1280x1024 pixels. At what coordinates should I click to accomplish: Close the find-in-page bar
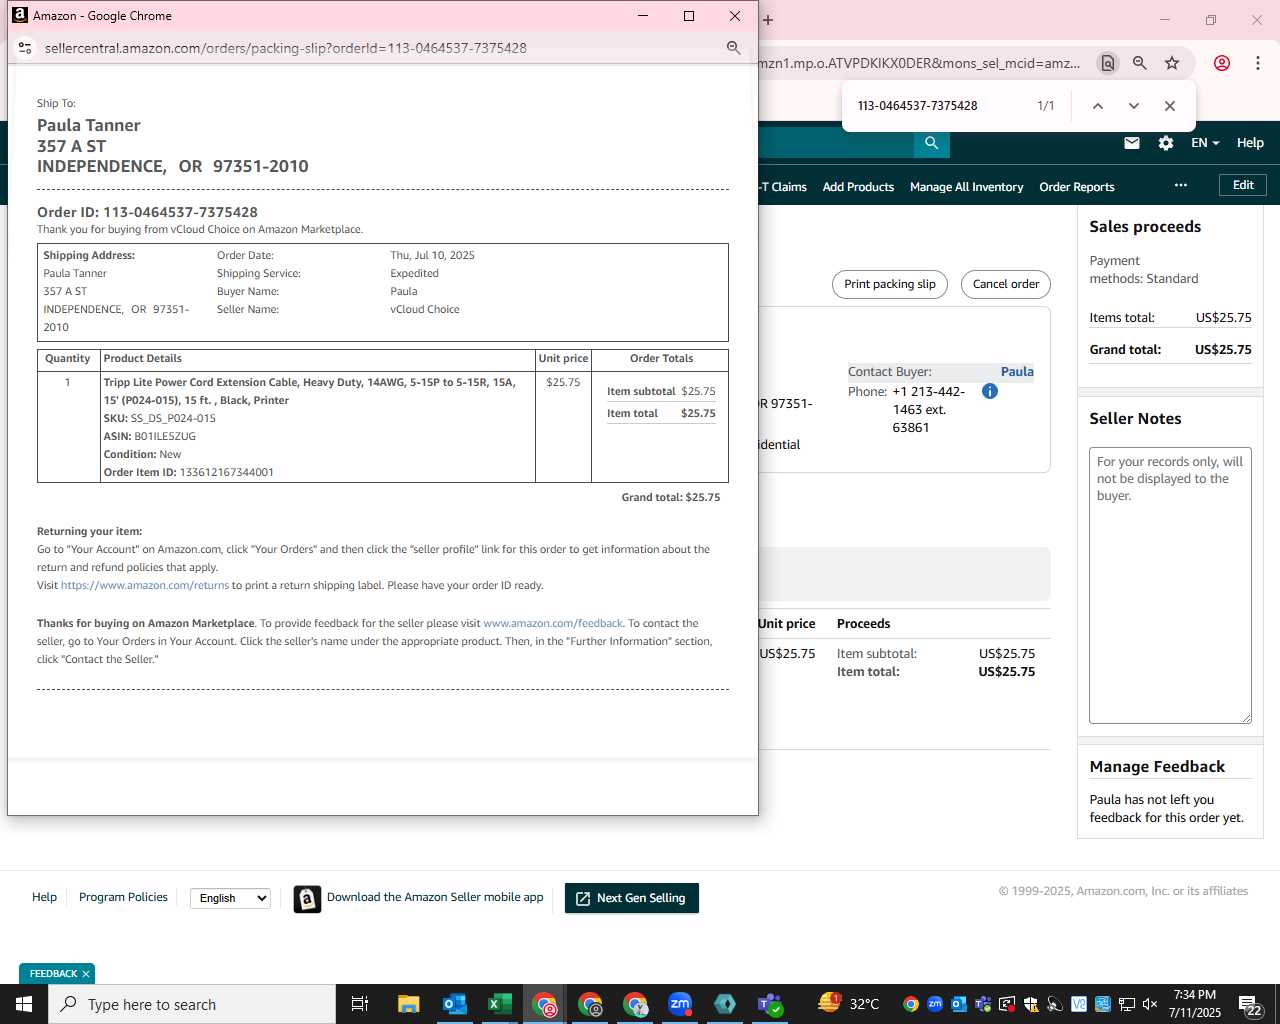(x=1170, y=106)
